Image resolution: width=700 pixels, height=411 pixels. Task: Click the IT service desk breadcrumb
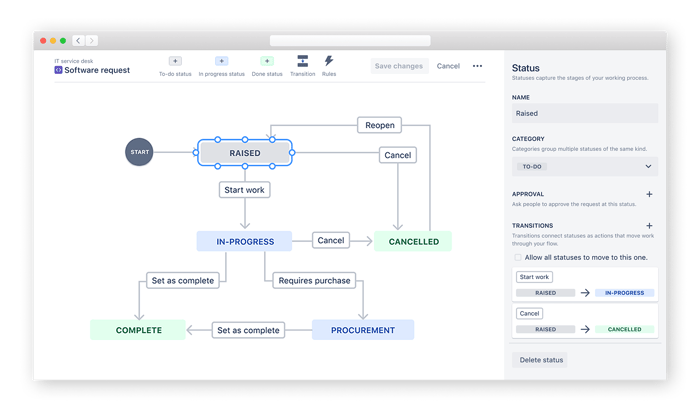tap(74, 61)
